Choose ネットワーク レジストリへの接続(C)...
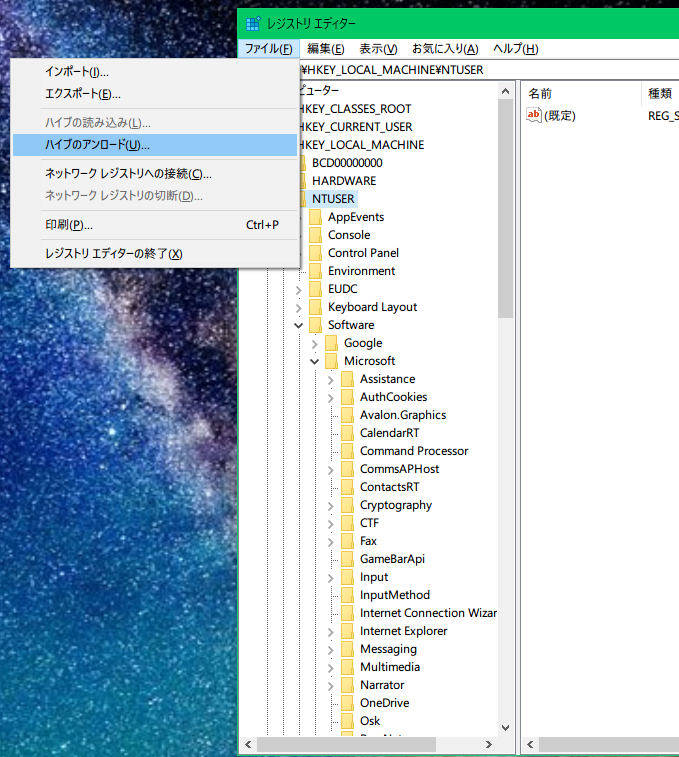679x757 pixels. pos(155,174)
